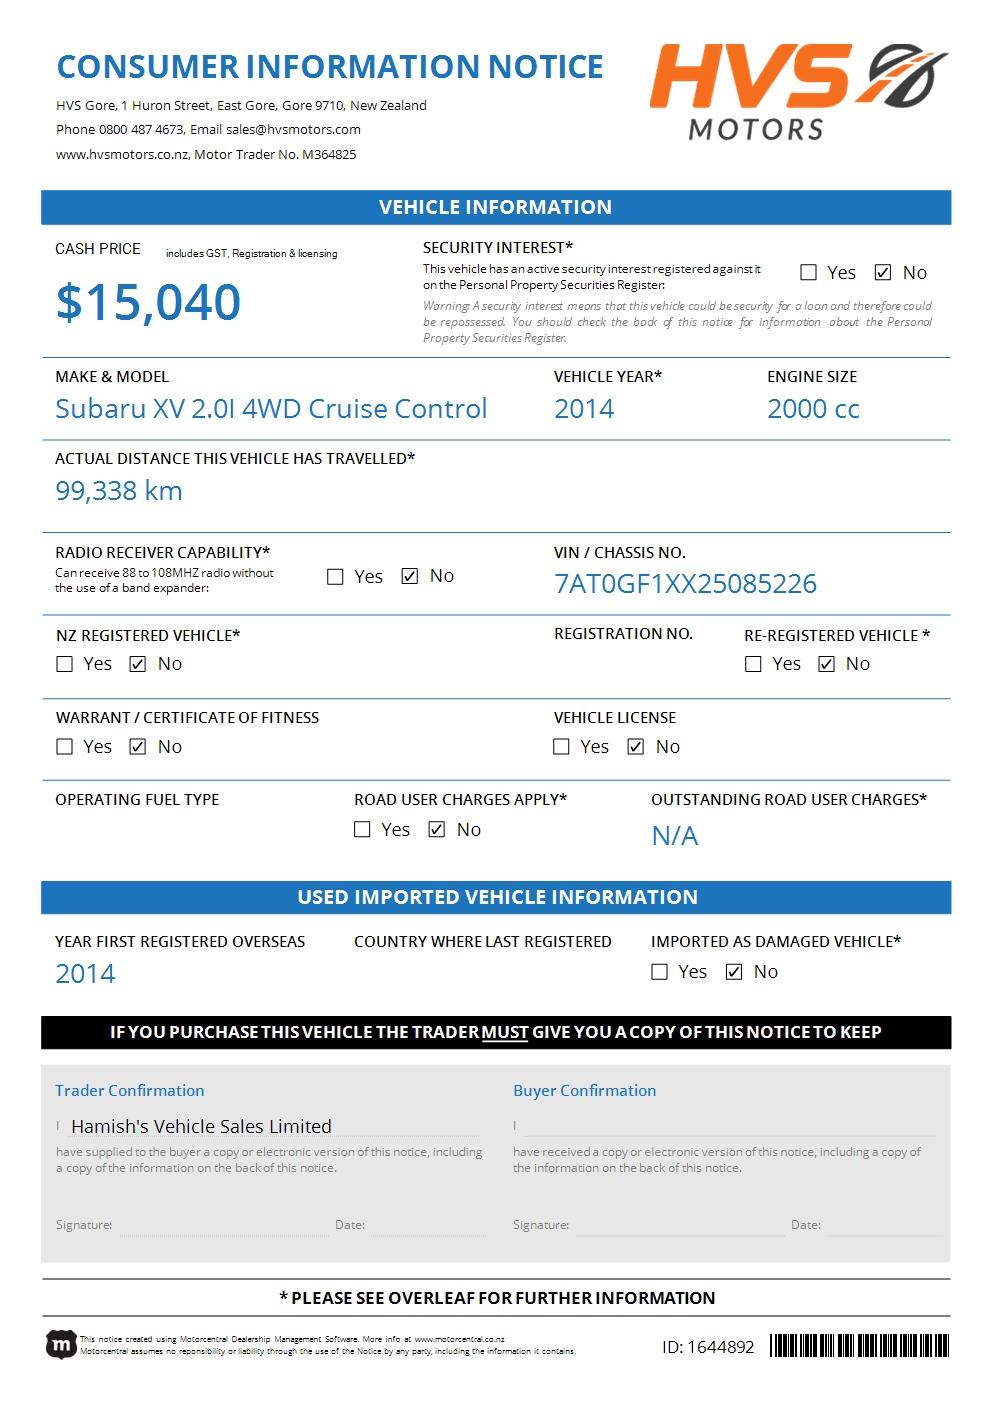Click the Buyer Confirmation name field
992x1402 pixels.
pyautogui.click(x=730, y=1126)
